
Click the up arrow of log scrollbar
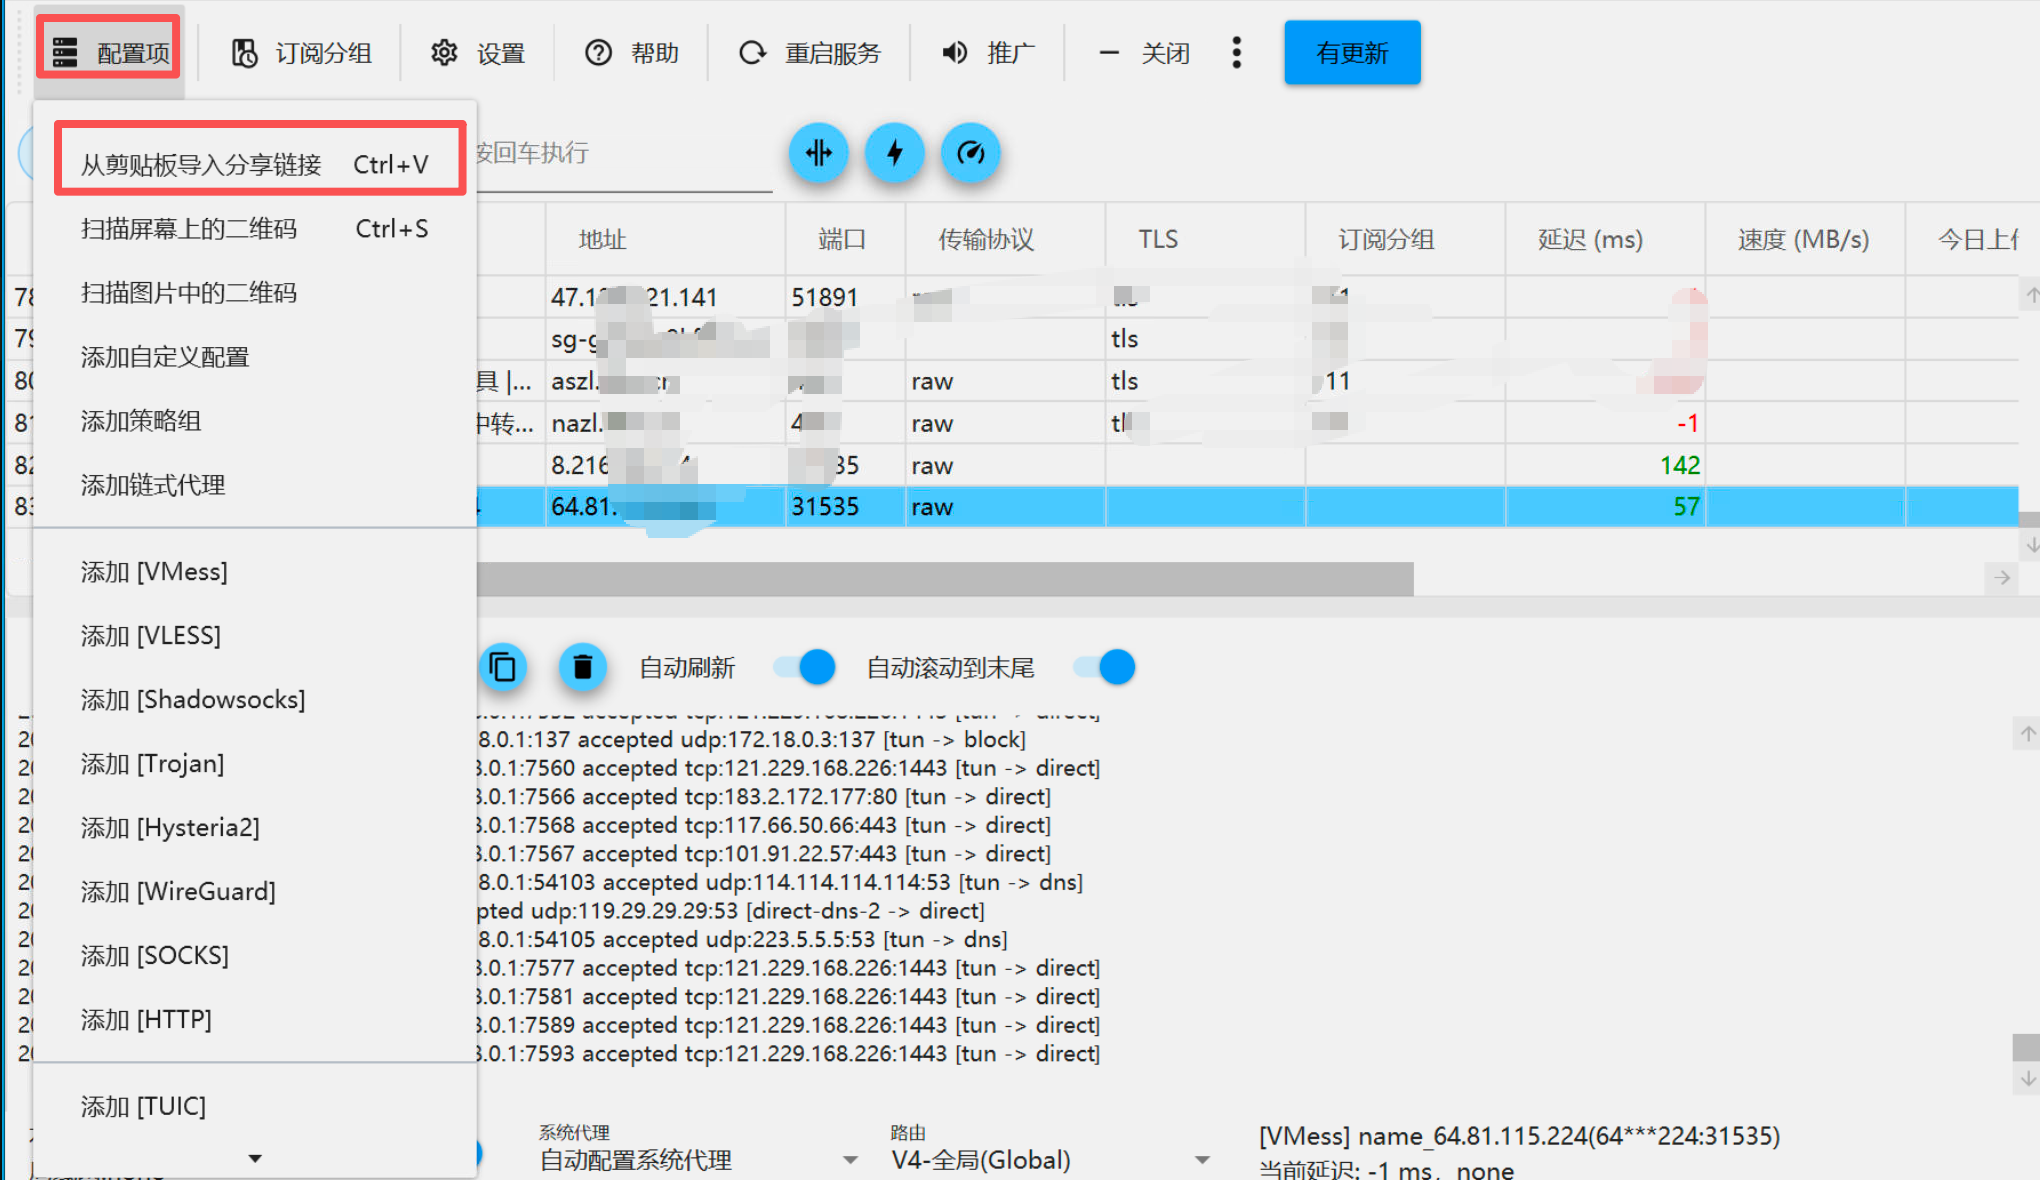click(x=2027, y=734)
